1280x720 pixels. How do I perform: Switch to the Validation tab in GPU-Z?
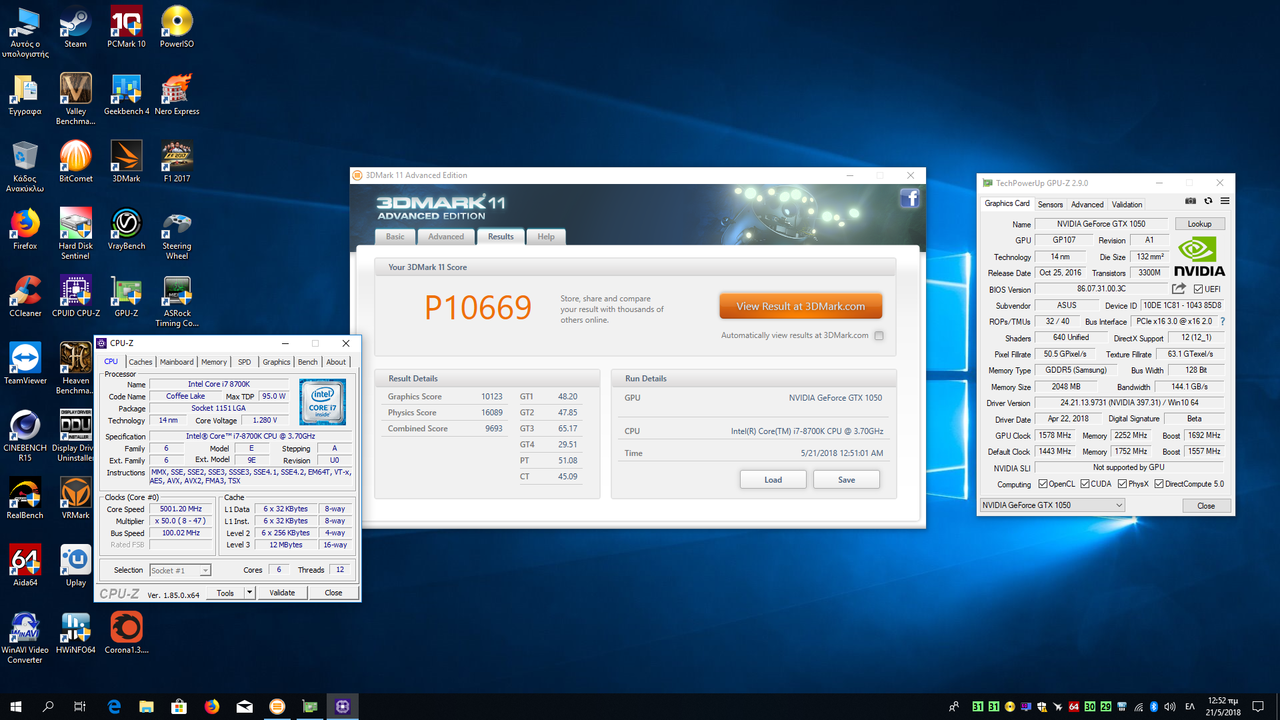(1127, 205)
